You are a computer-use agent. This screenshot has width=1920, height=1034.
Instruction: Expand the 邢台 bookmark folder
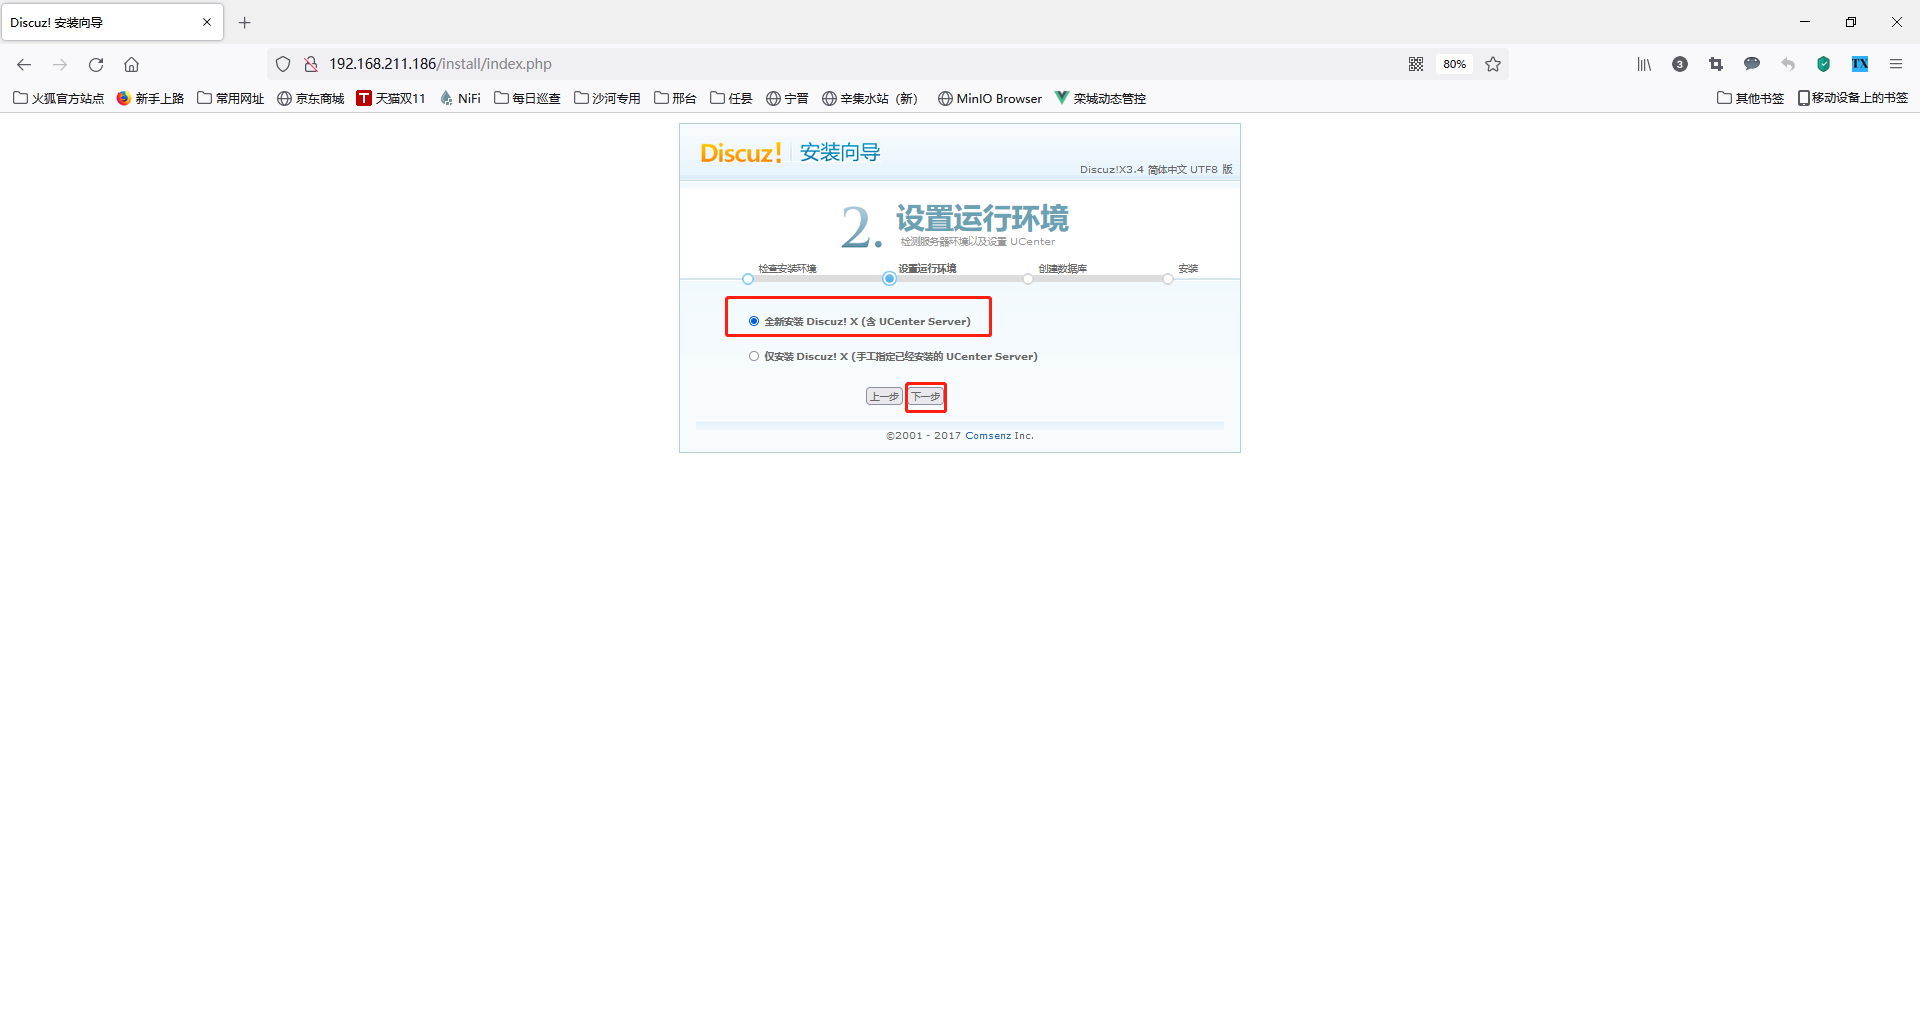coord(676,98)
